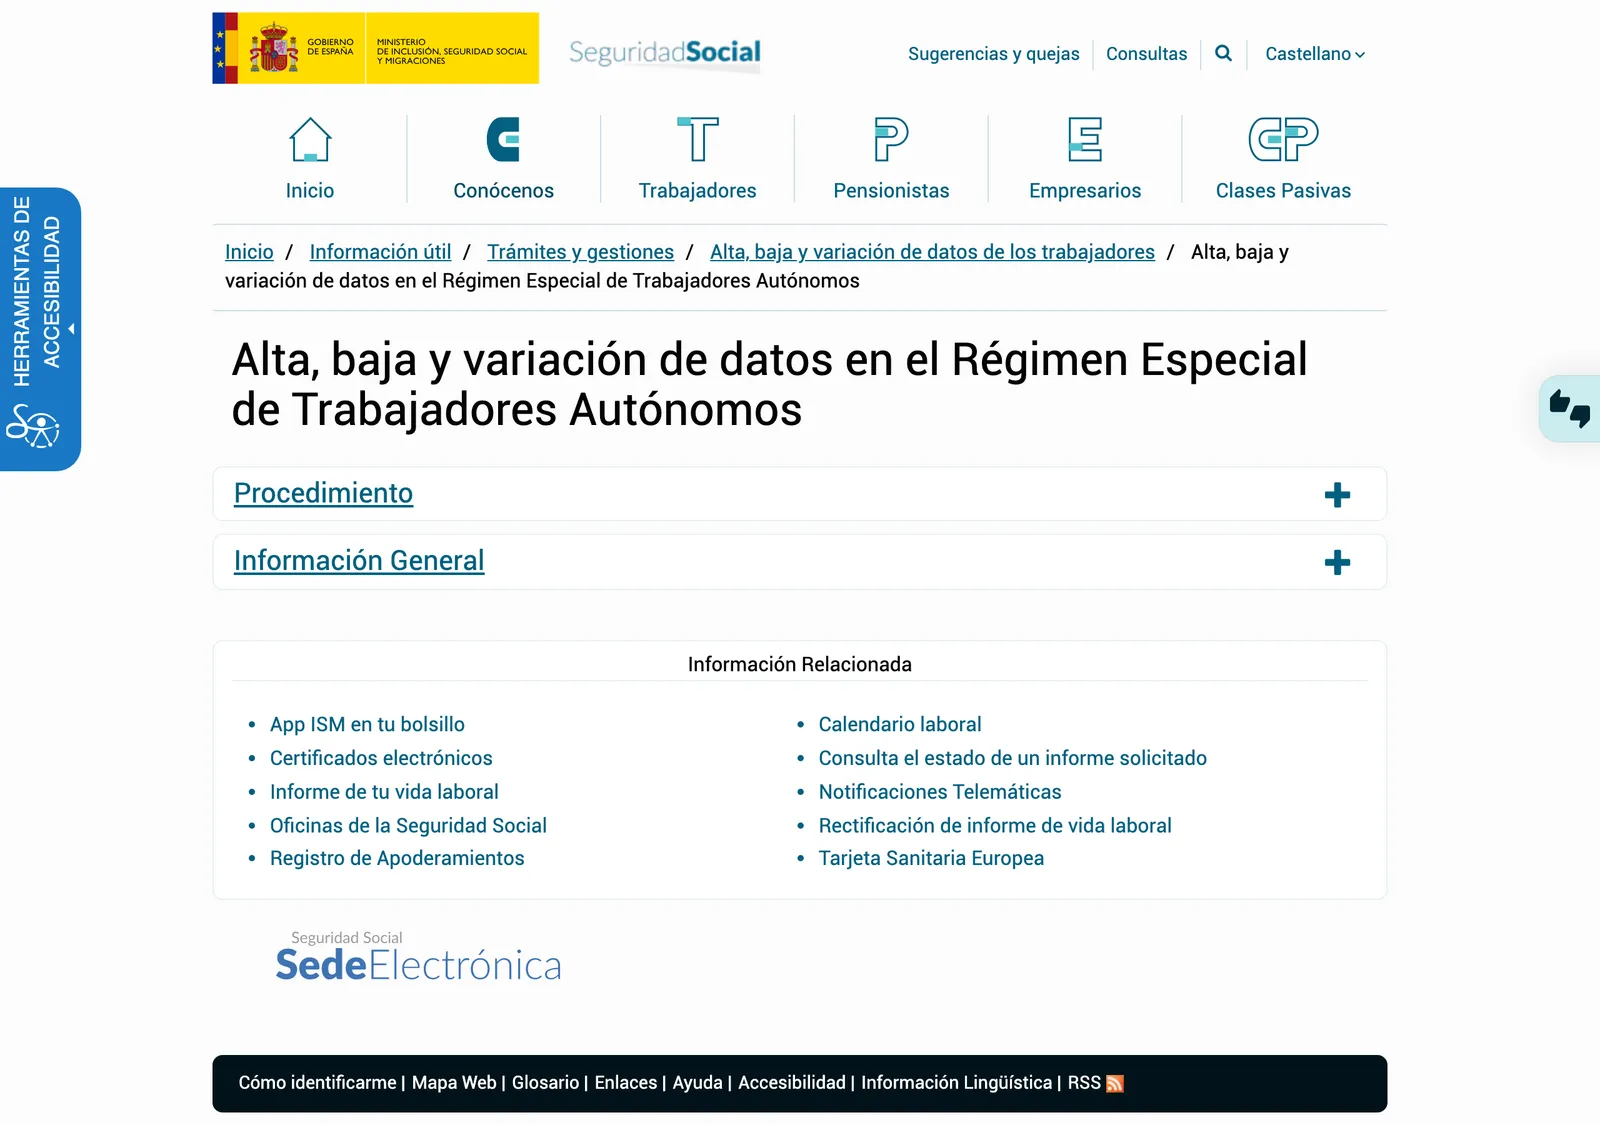Click the Inicio house icon
Screen dimensions: 1600x1125
pos(310,139)
